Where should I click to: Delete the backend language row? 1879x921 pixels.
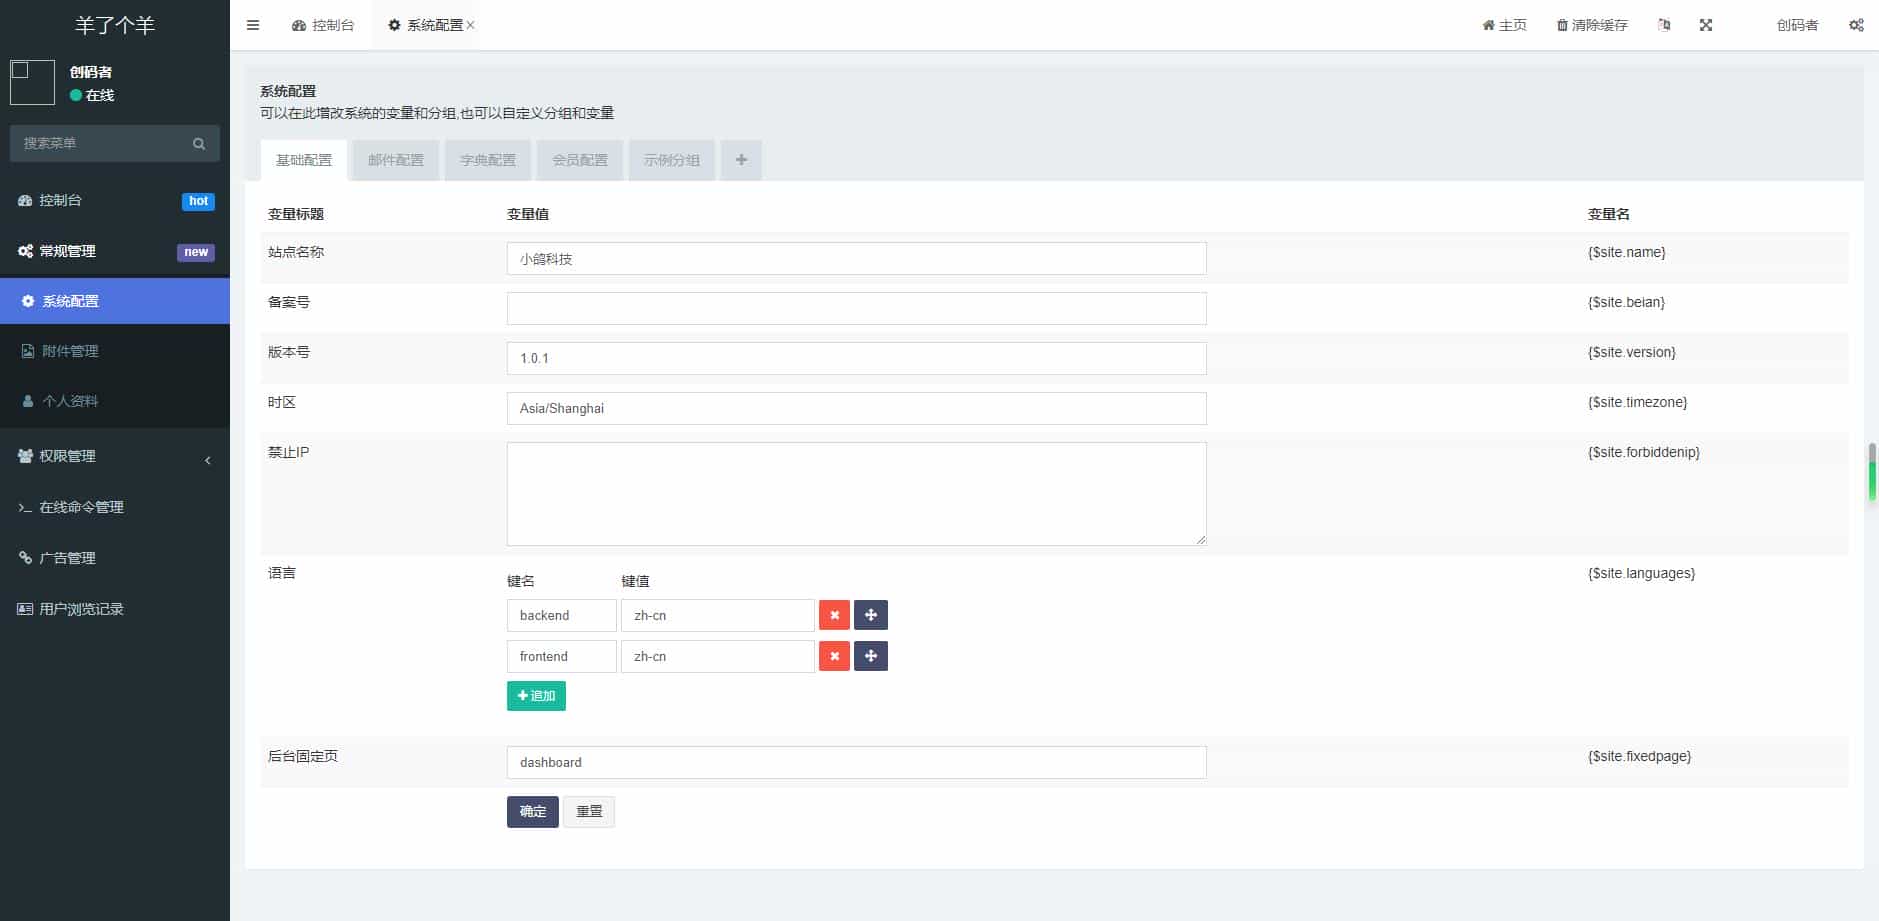834,615
